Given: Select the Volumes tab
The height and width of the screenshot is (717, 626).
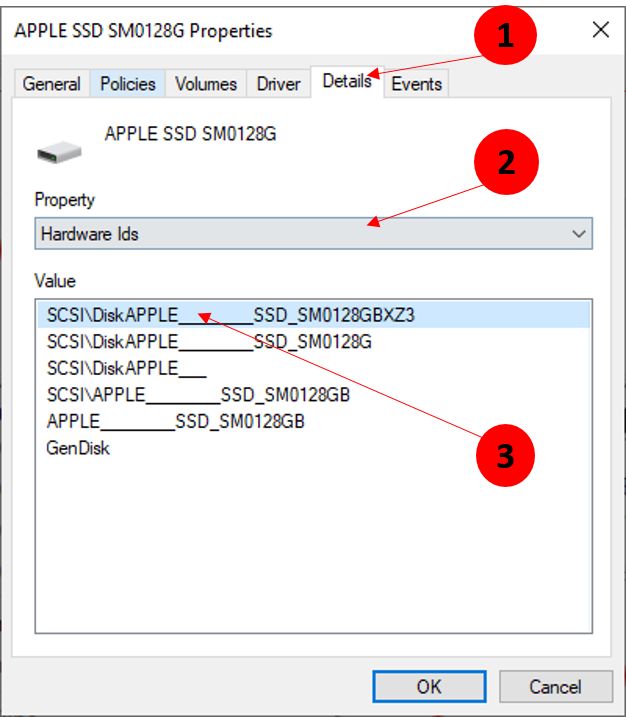Looking at the screenshot, I should 206,84.
